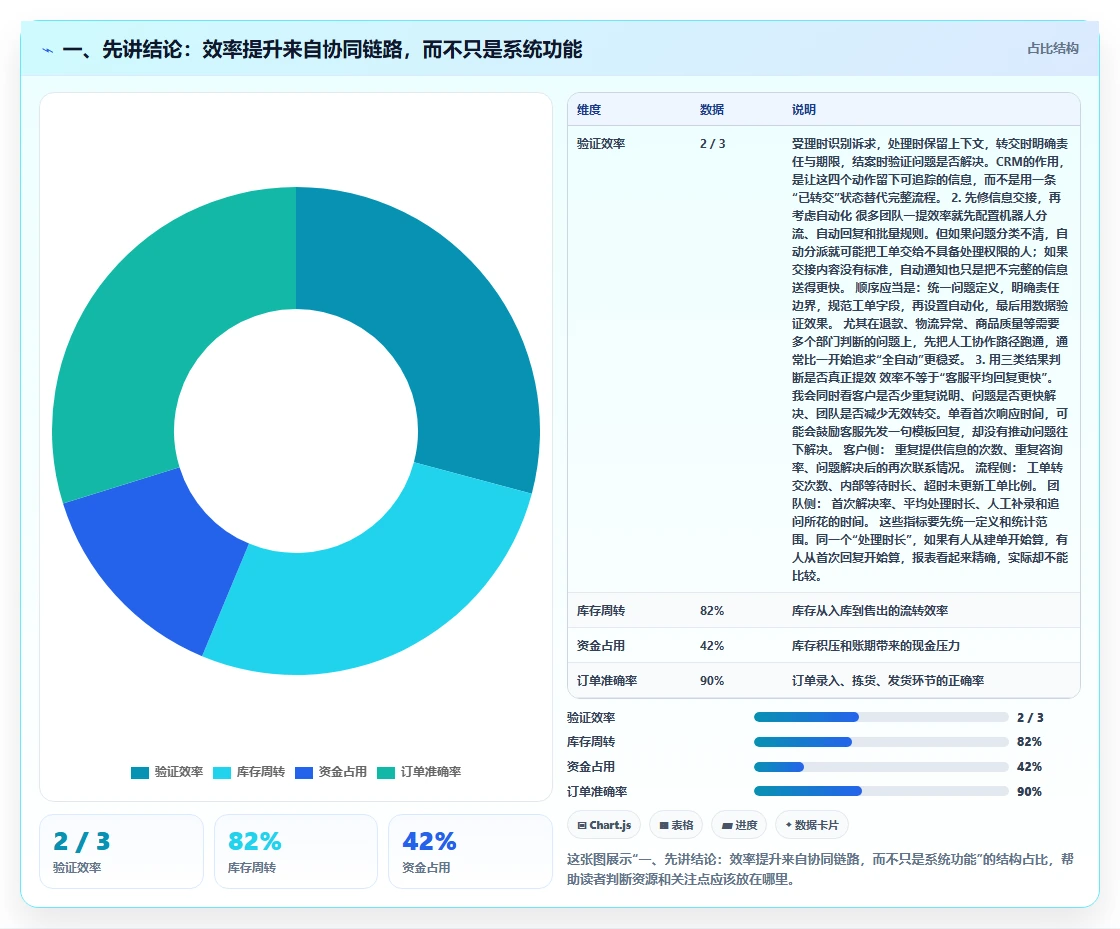This screenshot has width=1120, height=929.
Task: Toggle 订单准确率 legend color swatch
Action: 386,773
